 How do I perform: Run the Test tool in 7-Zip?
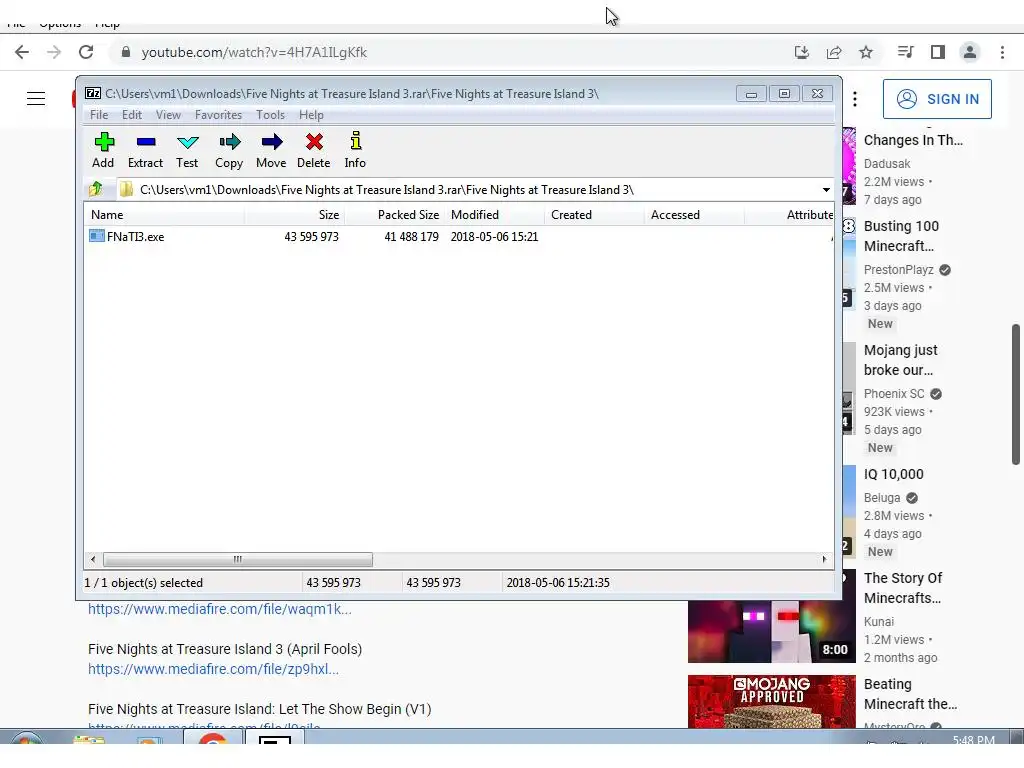[187, 150]
